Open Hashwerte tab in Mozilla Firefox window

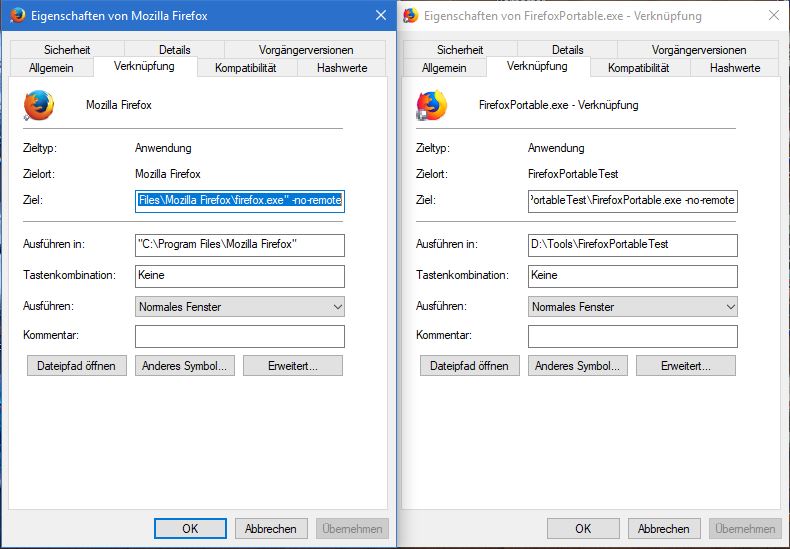[342, 67]
